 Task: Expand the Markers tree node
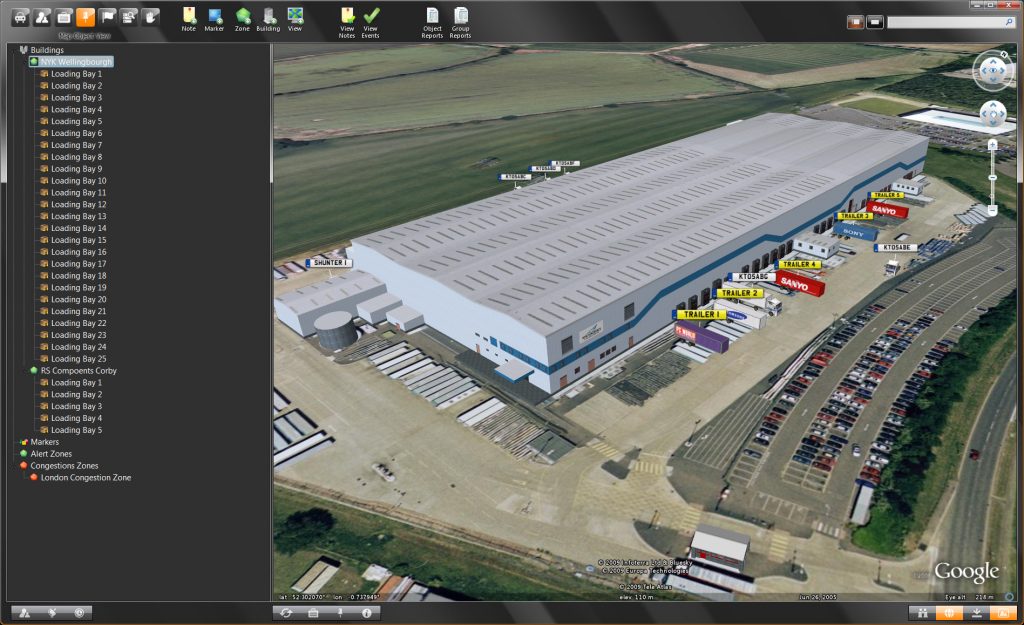23,442
